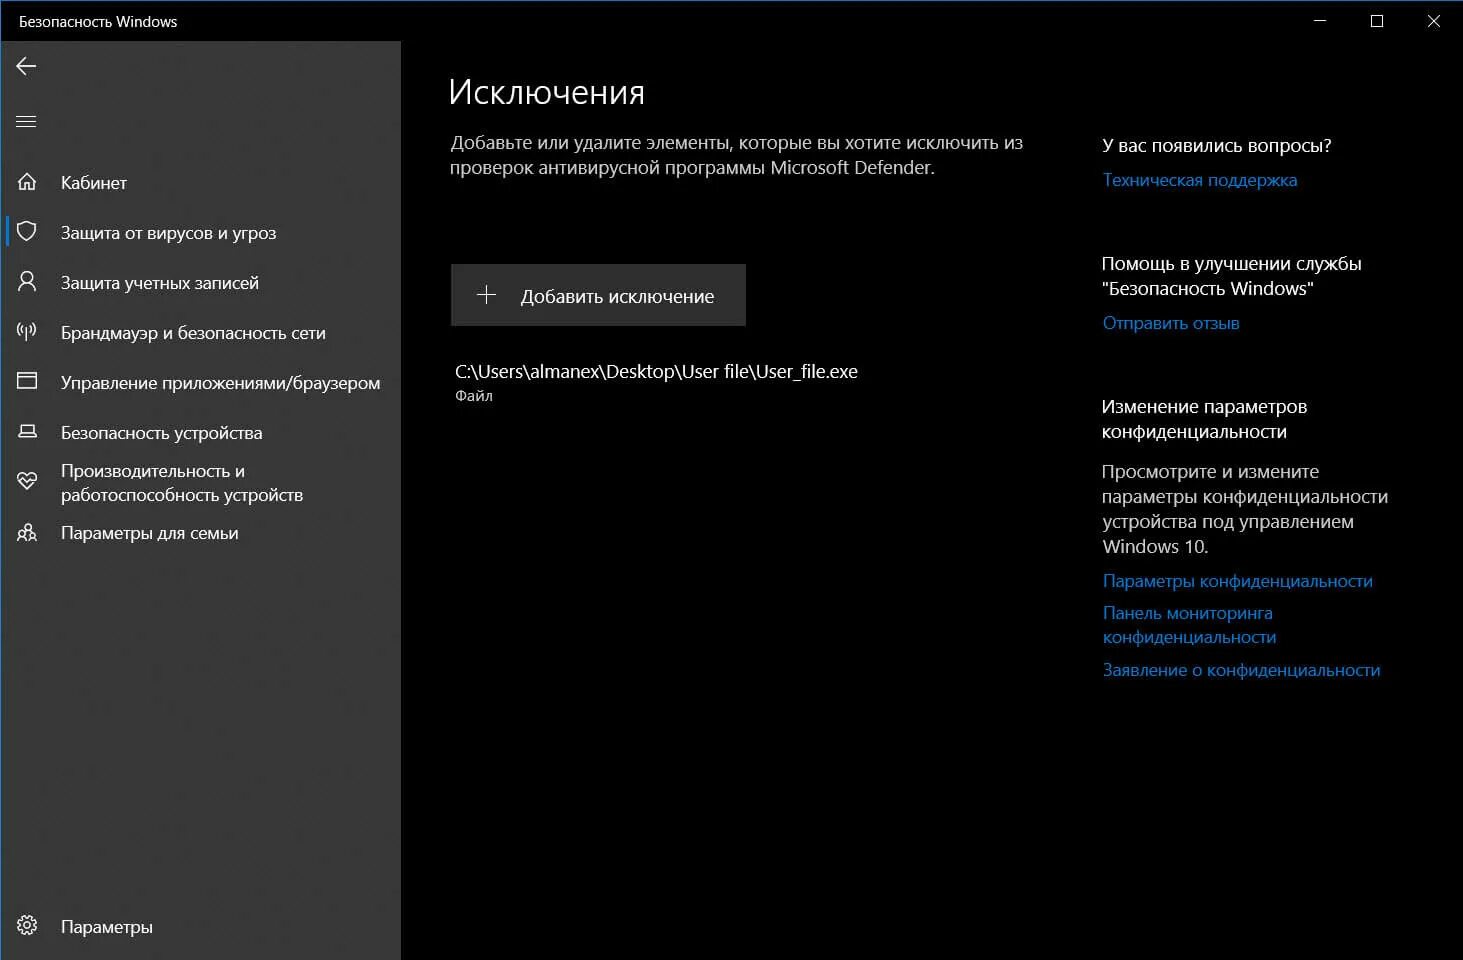Open app and browser control via its icon

click(27, 382)
